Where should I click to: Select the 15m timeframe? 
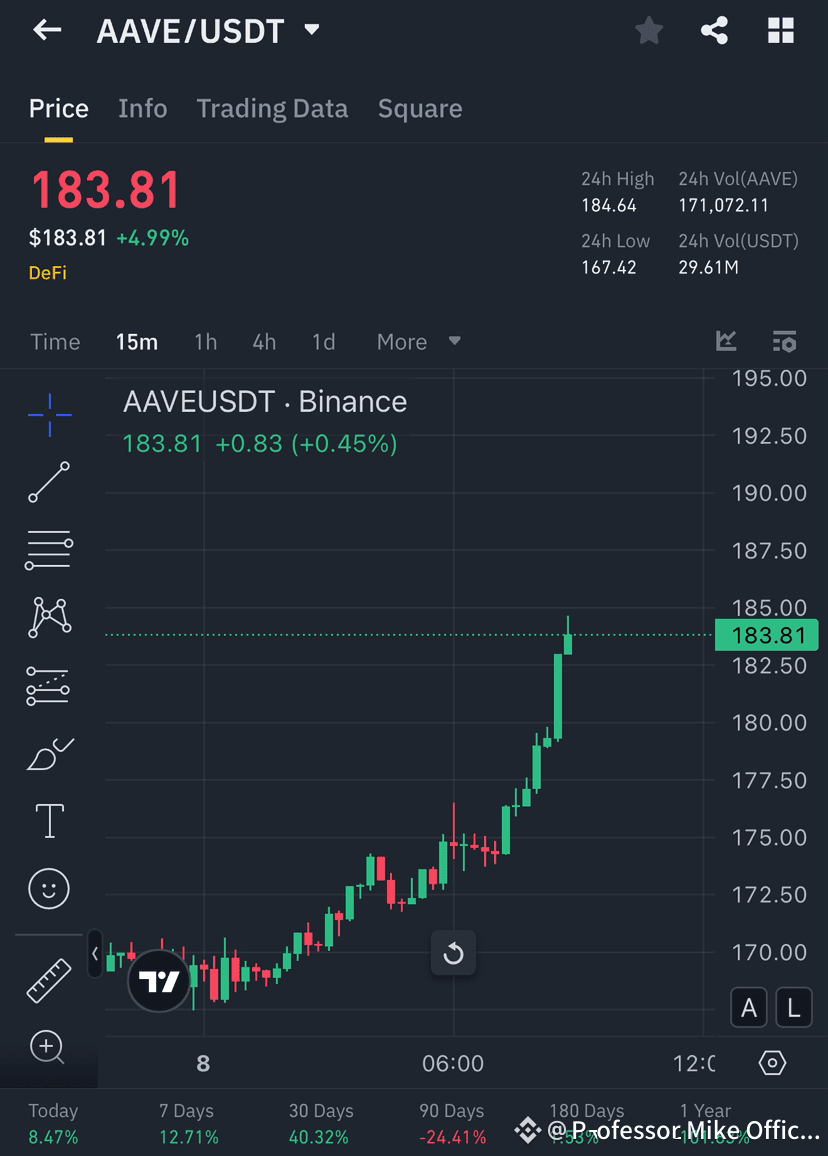point(137,341)
